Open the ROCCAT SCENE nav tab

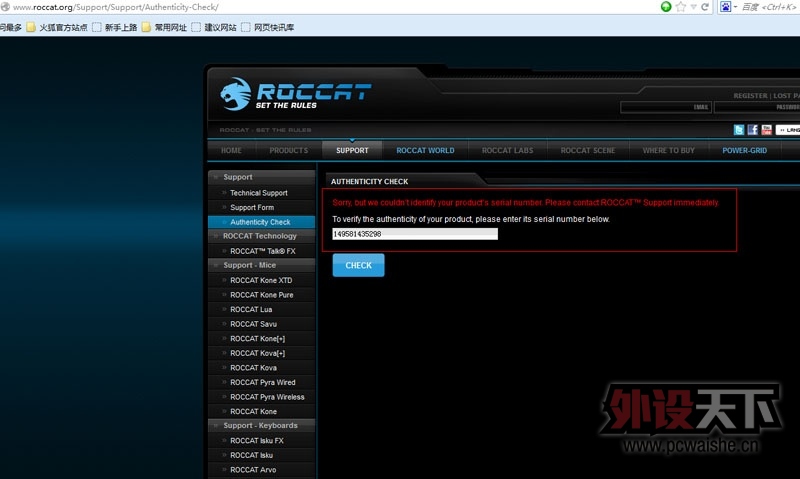tap(588, 150)
